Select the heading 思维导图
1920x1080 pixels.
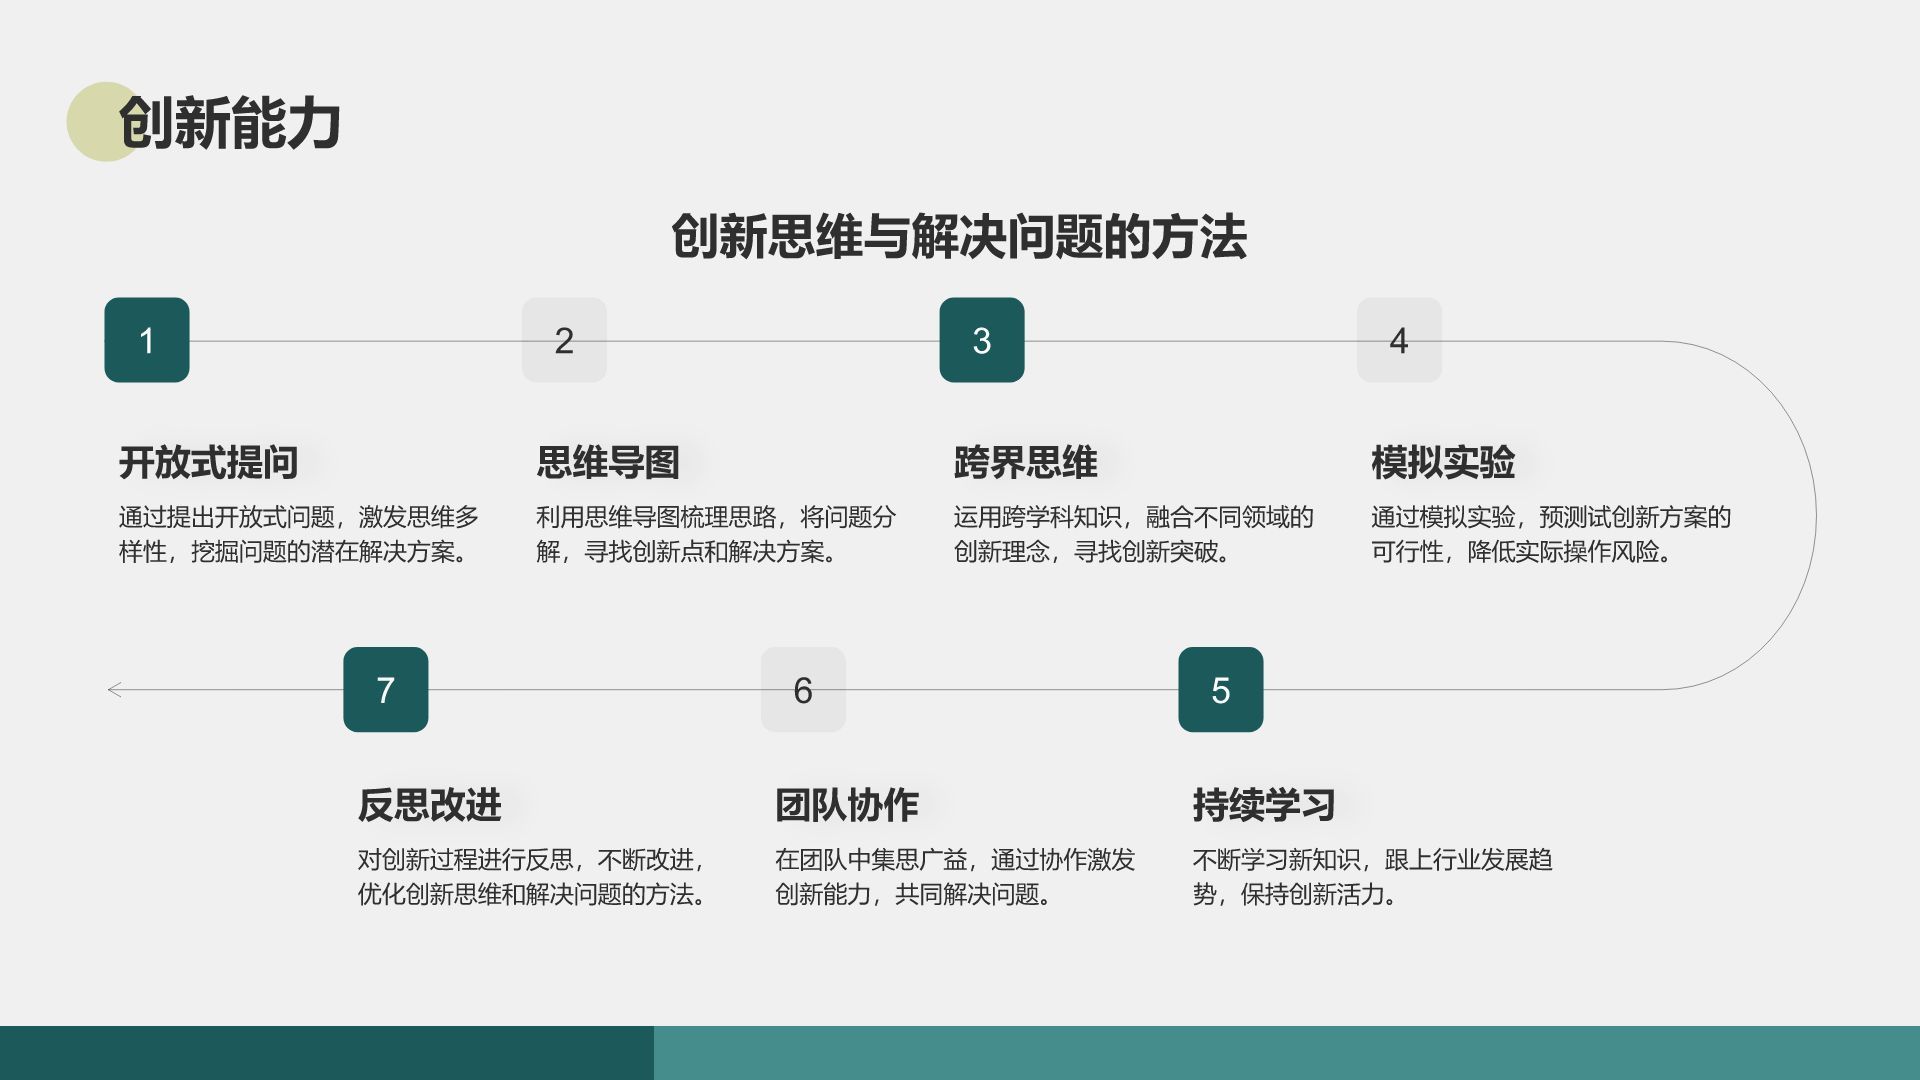608,462
